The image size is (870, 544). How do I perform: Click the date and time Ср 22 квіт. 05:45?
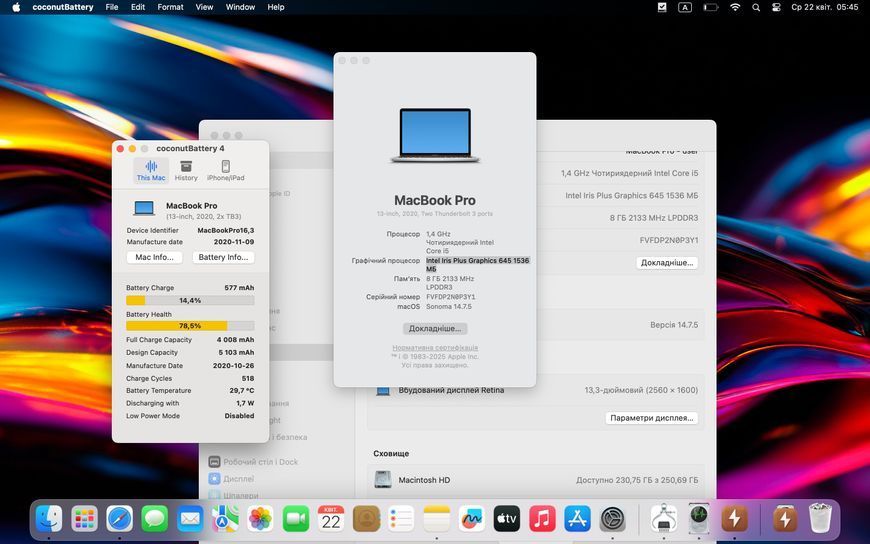click(x=825, y=7)
